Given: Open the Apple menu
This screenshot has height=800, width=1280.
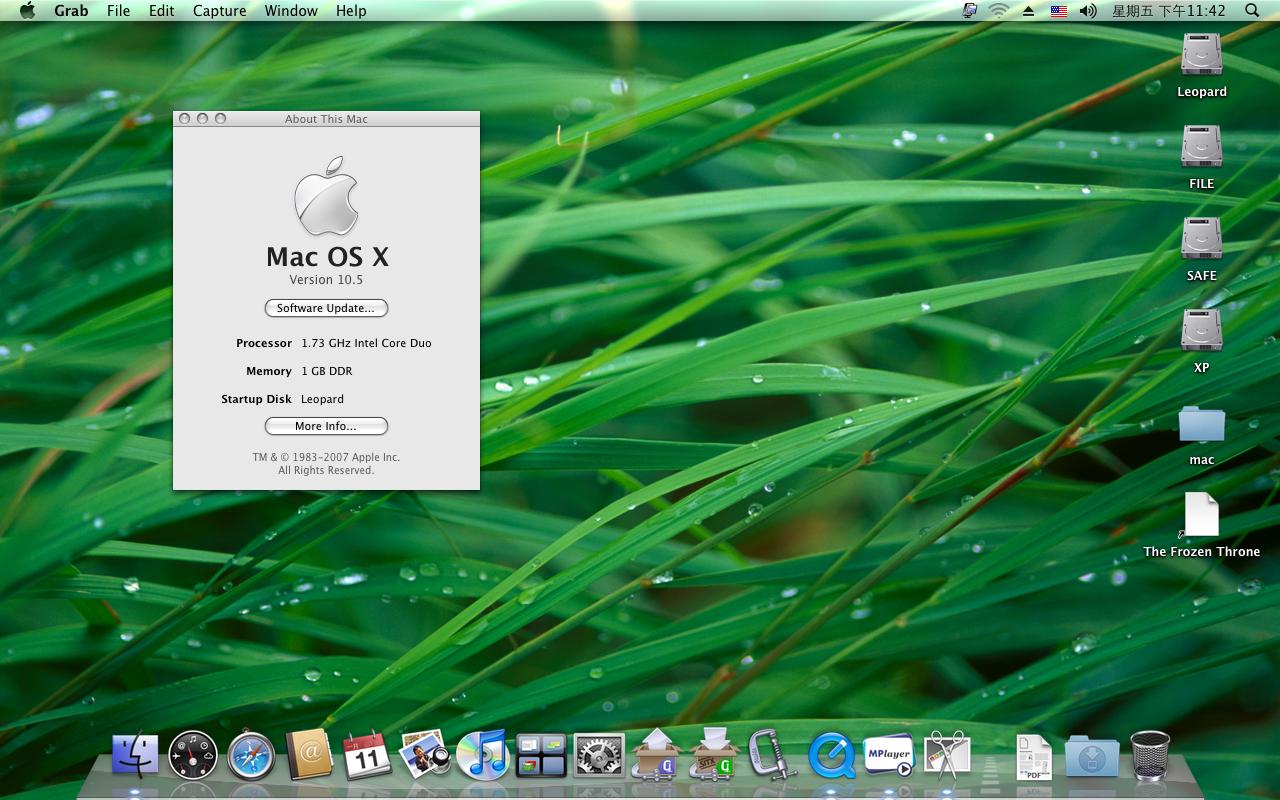Looking at the screenshot, I should click(27, 10).
